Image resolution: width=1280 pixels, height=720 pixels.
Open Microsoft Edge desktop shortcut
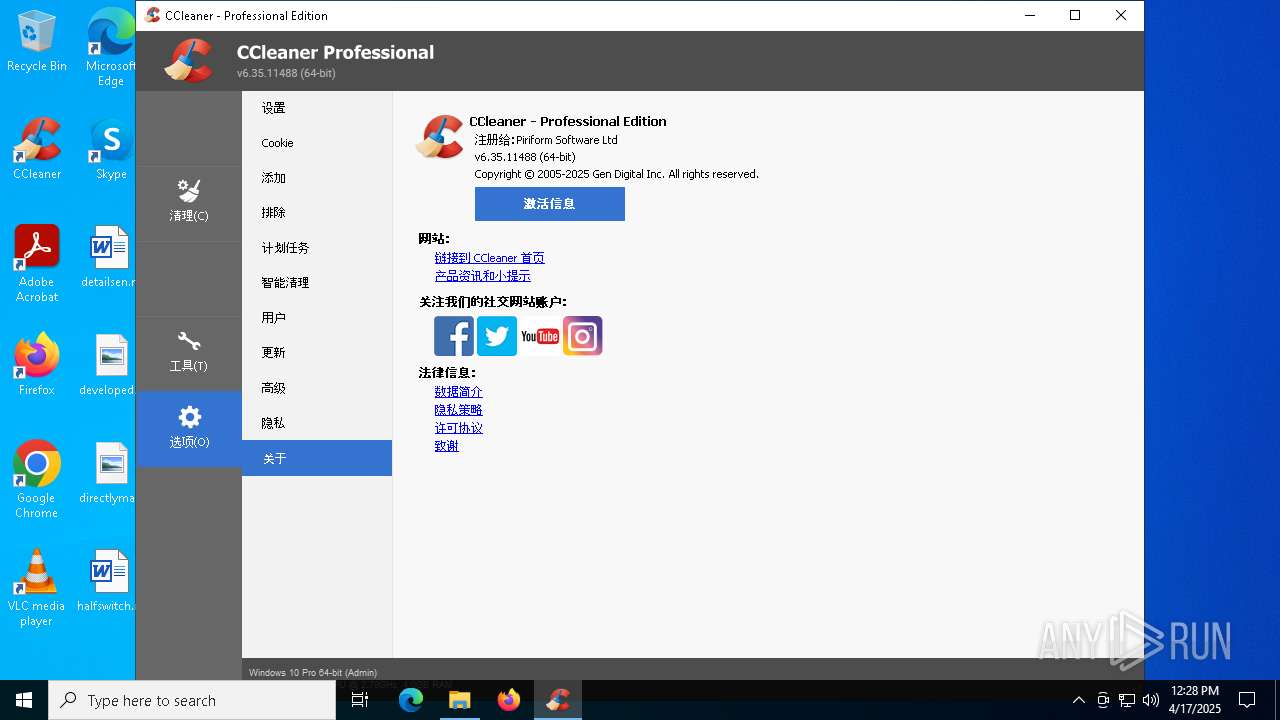[x=110, y=48]
